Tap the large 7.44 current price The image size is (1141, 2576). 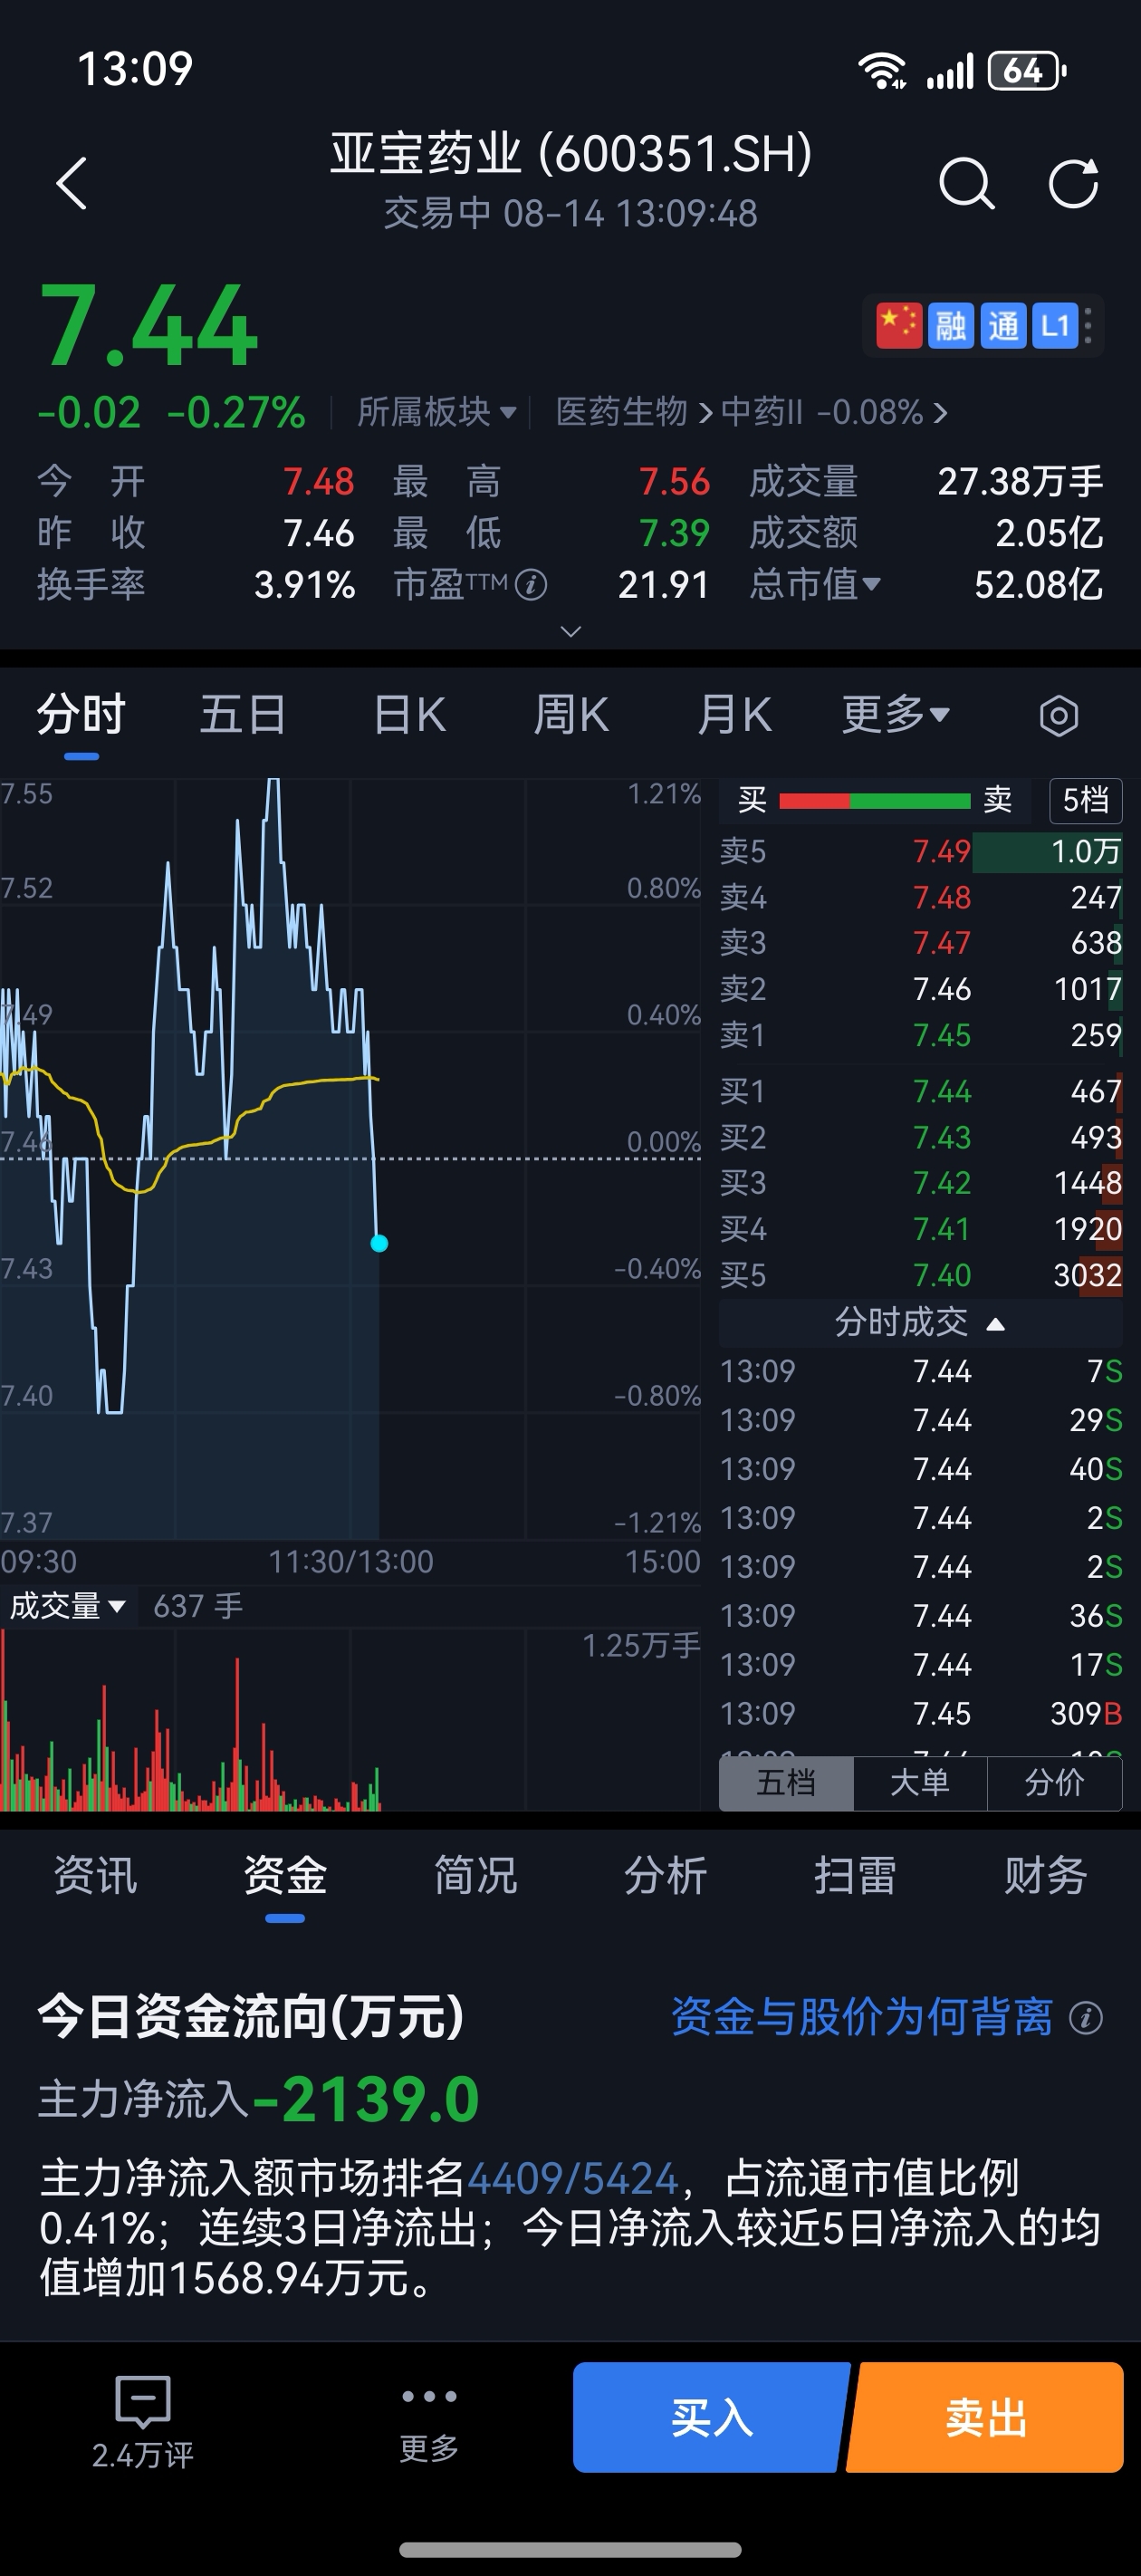pos(148,326)
